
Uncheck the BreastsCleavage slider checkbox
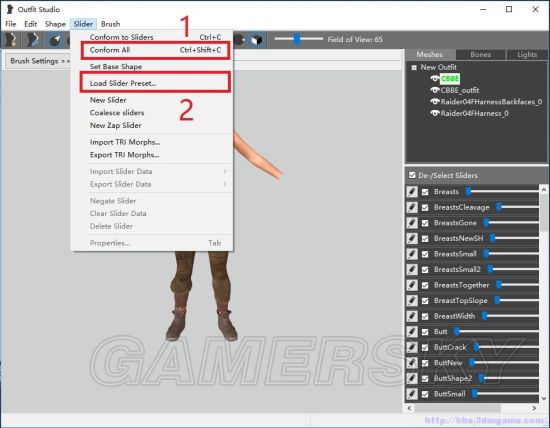coord(425,207)
